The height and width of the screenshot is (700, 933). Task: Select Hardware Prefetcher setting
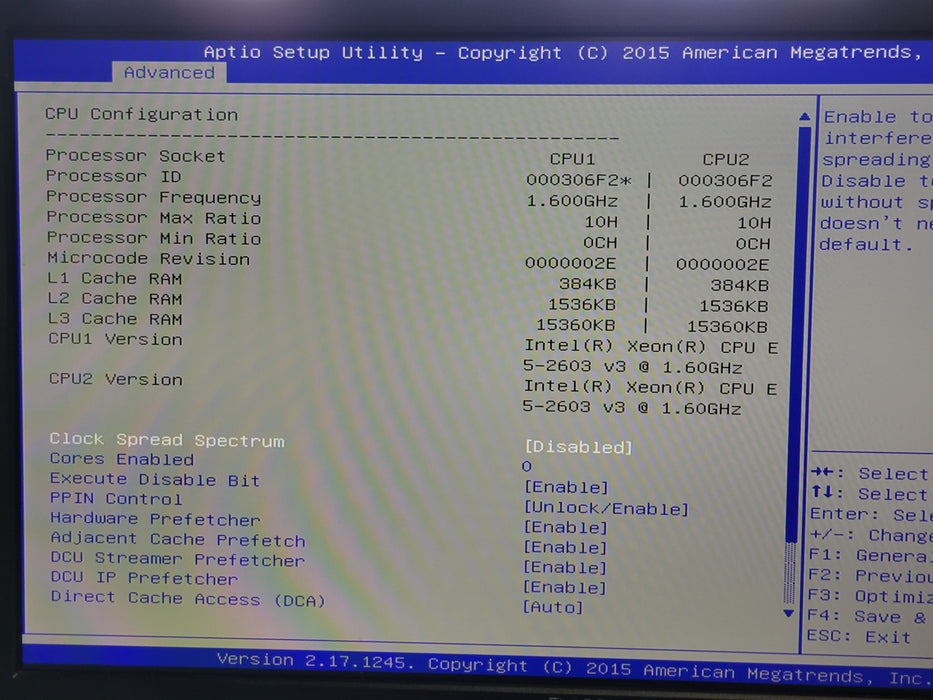[x=155, y=519]
